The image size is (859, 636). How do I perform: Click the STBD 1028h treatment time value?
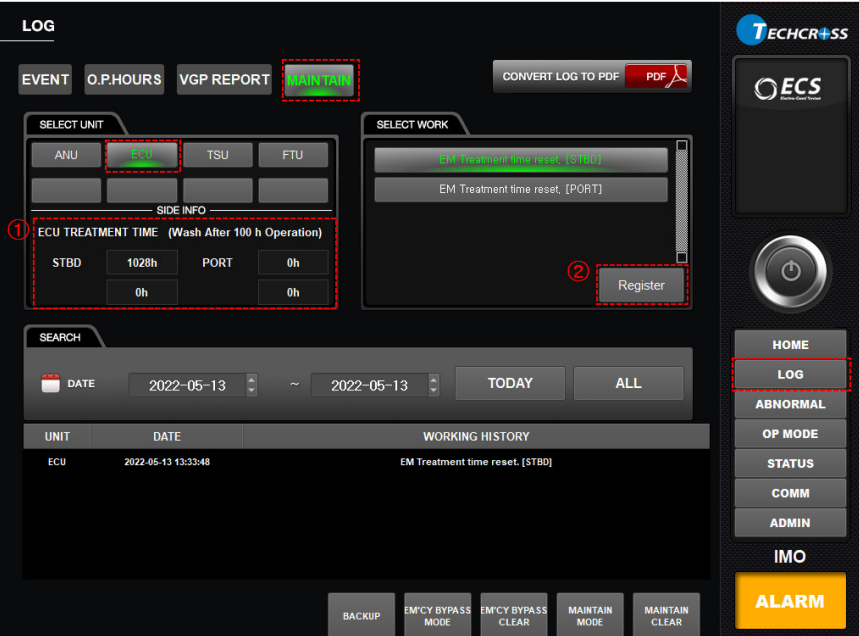click(x=142, y=262)
